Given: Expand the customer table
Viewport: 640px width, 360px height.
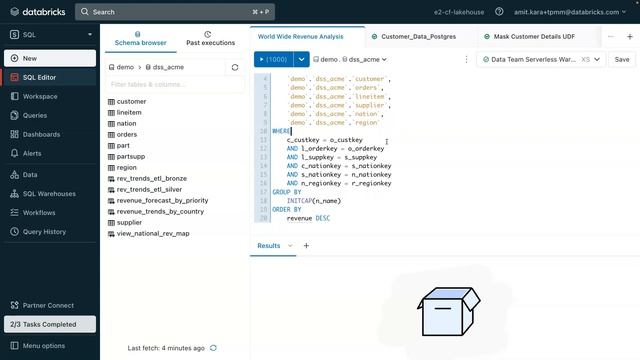Looking at the screenshot, I should (127, 102).
